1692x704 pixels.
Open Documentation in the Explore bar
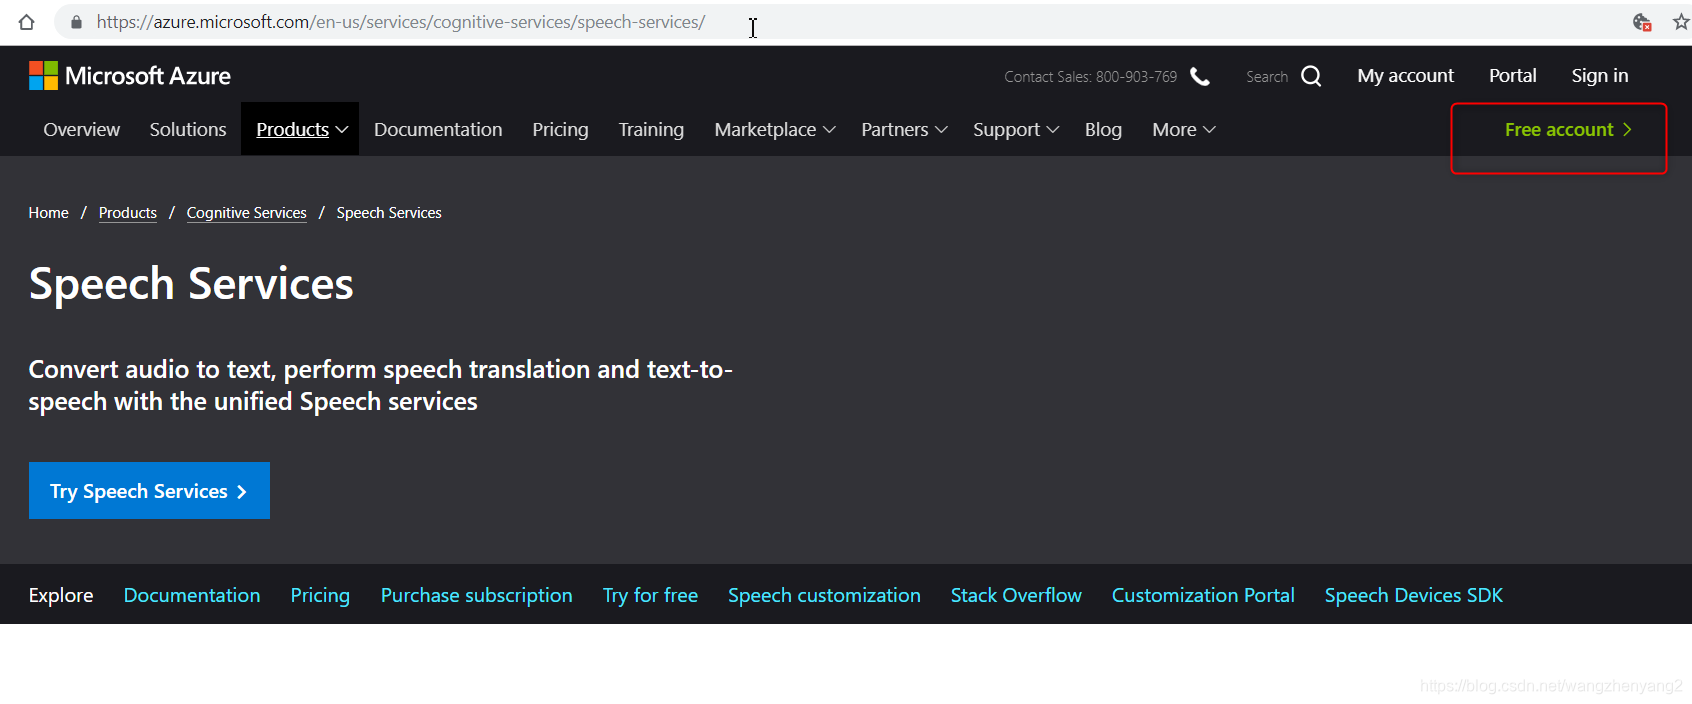(192, 595)
